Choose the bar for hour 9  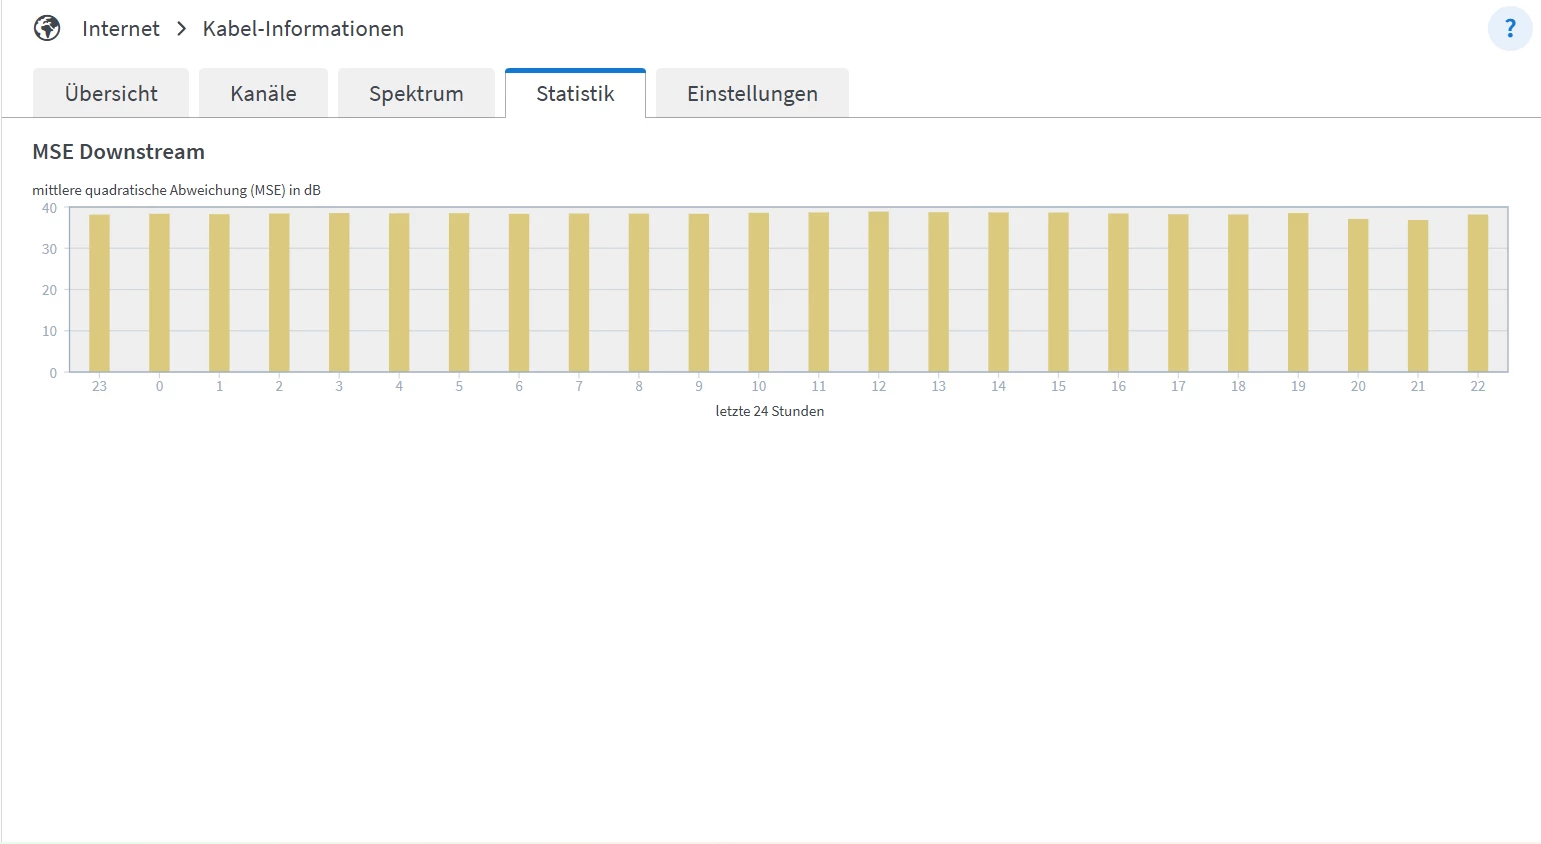click(x=699, y=293)
